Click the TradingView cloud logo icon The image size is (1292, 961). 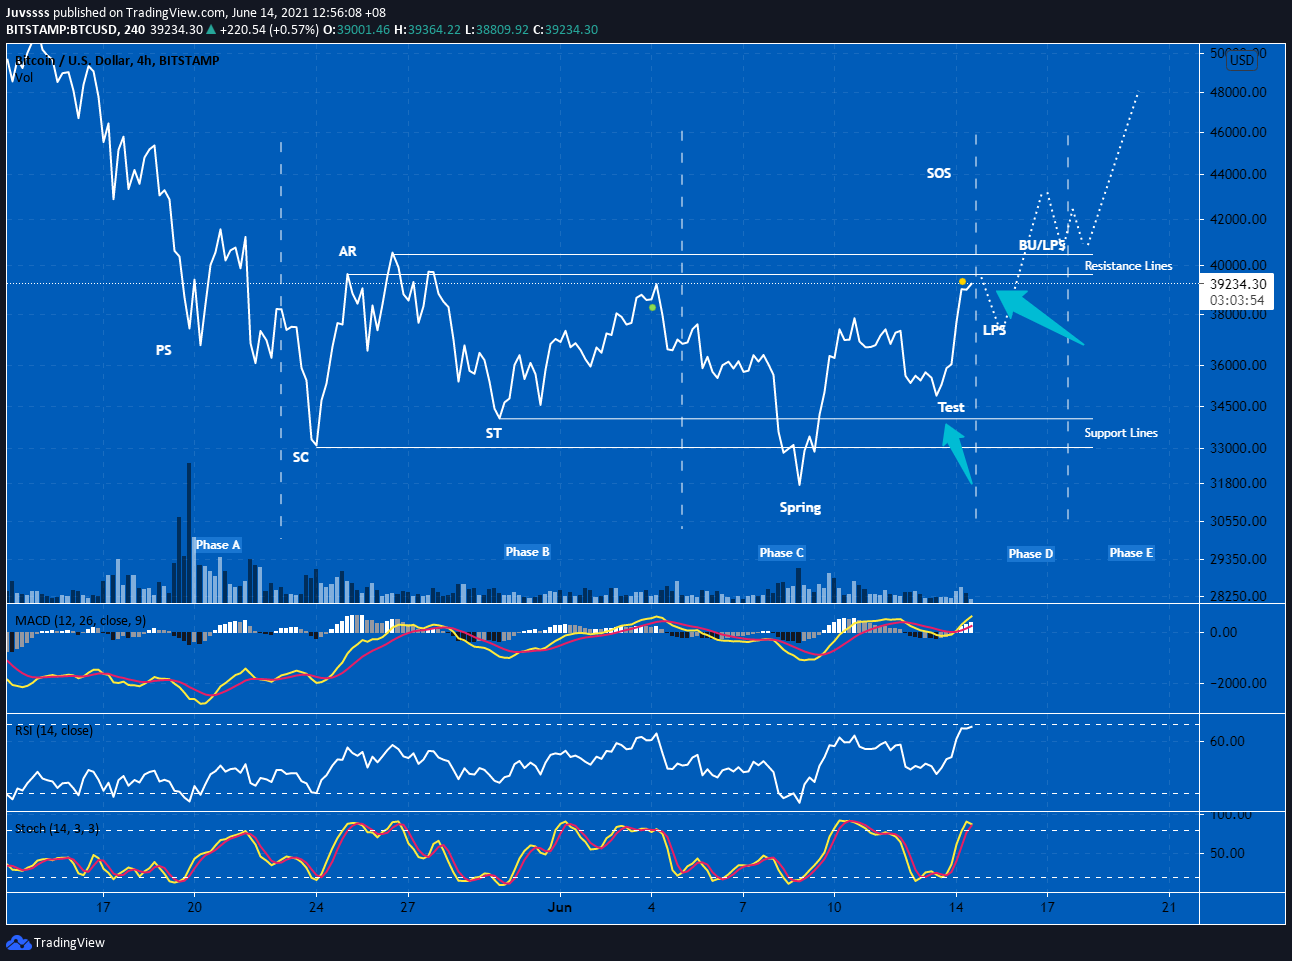(x=18, y=942)
